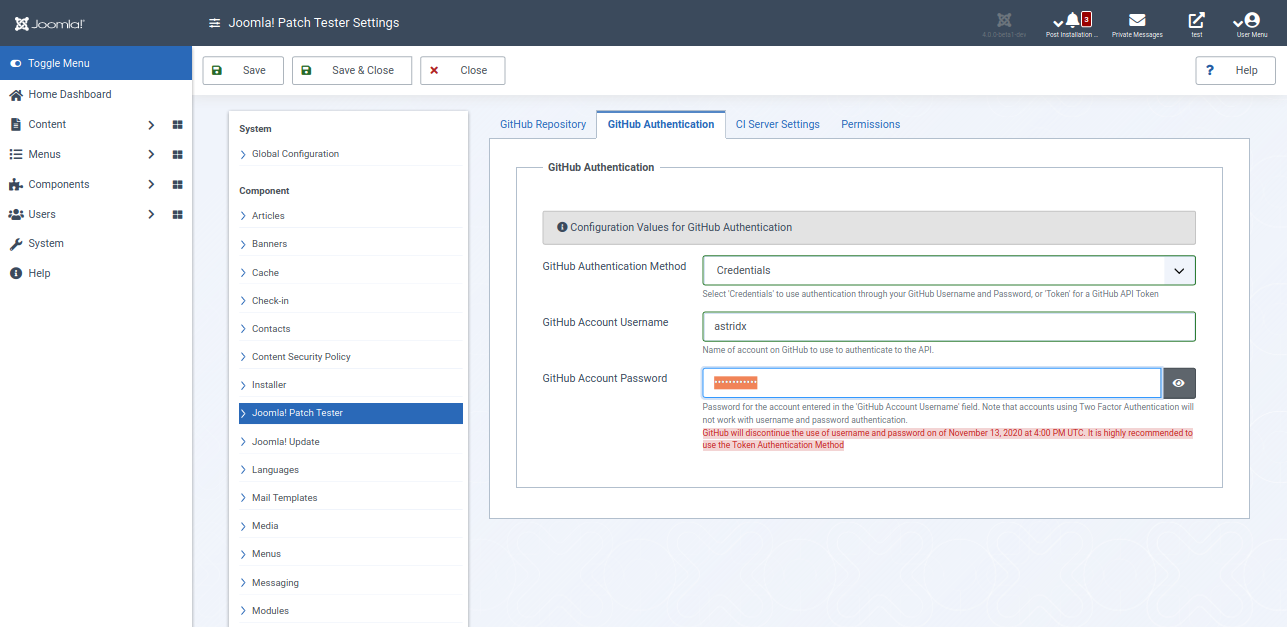The height and width of the screenshot is (627, 1287).
Task: Click the Close button in toolbar
Action: coord(463,70)
